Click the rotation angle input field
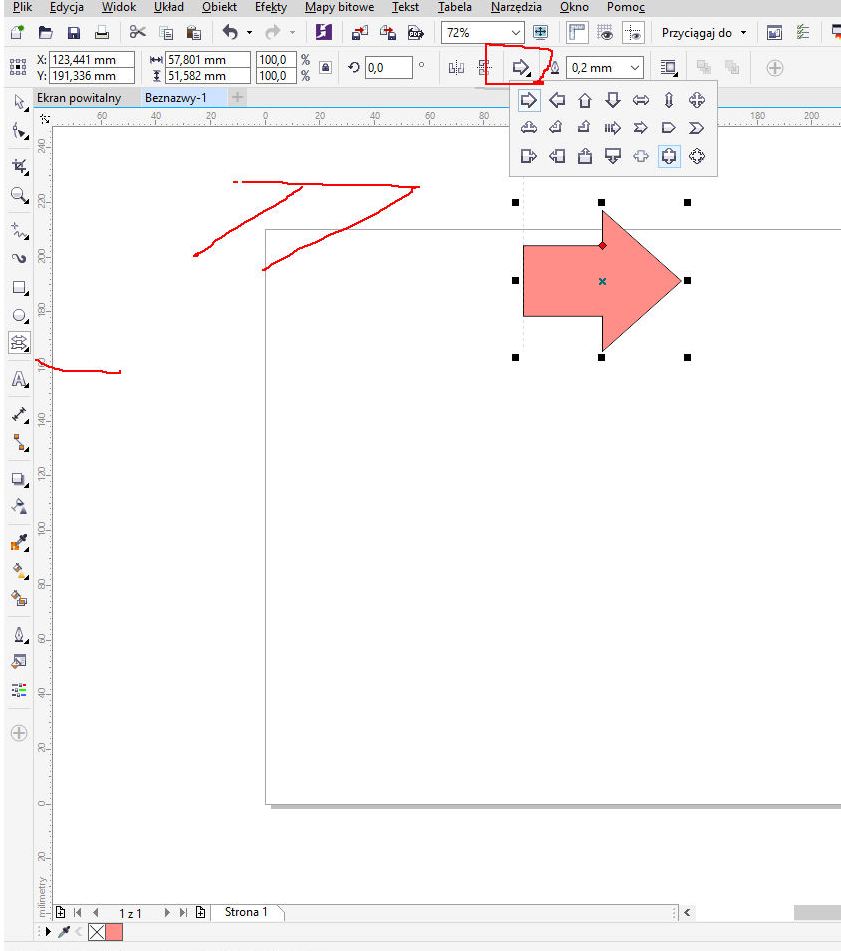 click(388, 68)
